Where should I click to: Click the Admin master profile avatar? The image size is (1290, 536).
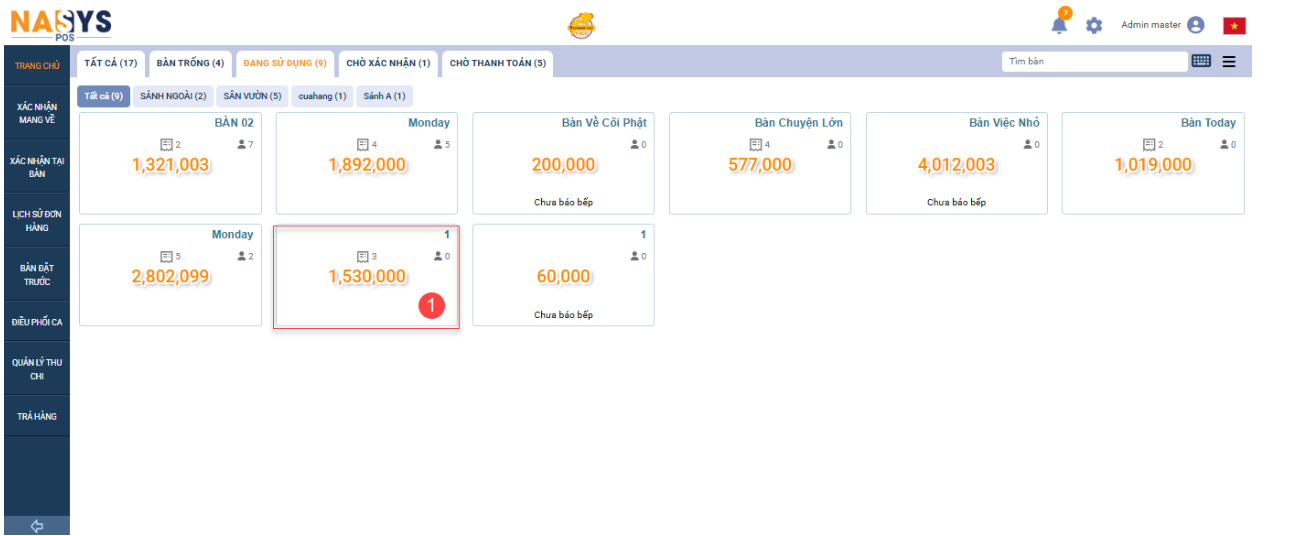1196,26
